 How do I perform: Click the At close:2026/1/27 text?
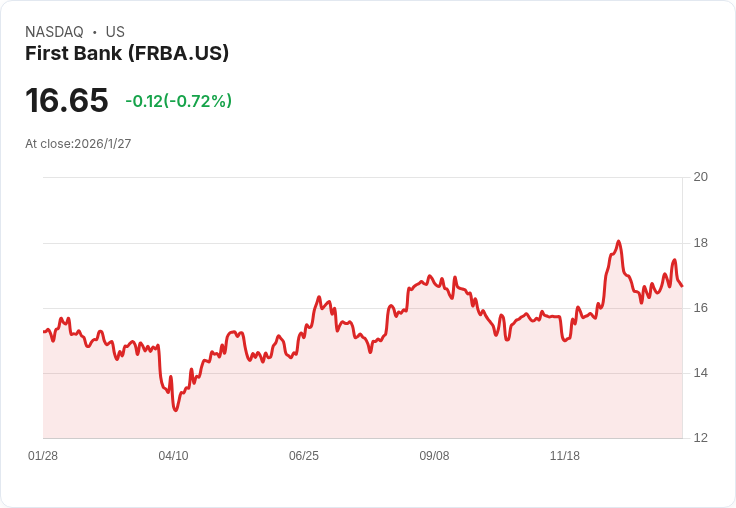78,144
